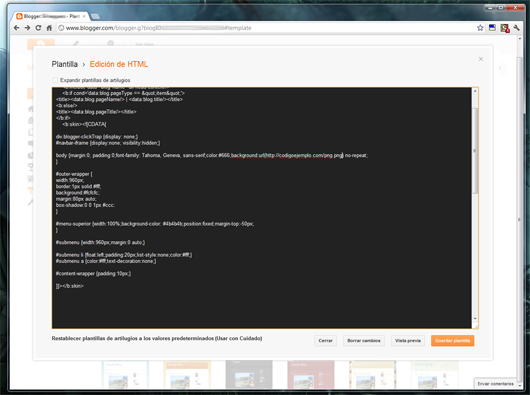Open Vista previa of the template
Viewport: 530px width, 395px height.
click(408, 341)
